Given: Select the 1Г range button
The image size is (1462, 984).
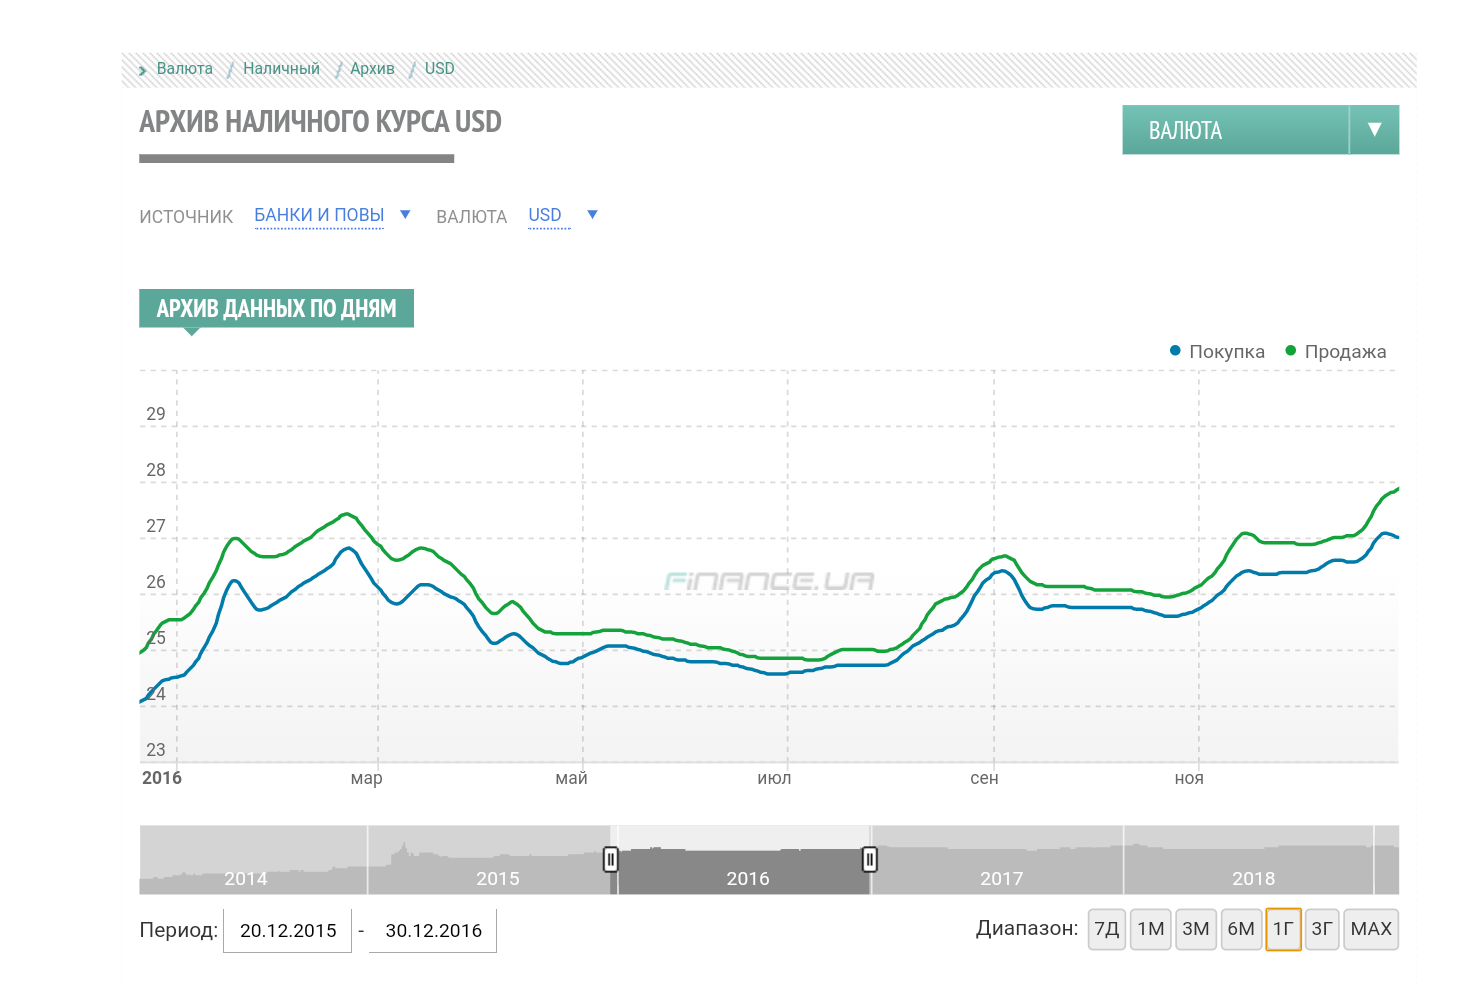Looking at the screenshot, I should (1283, 929).
